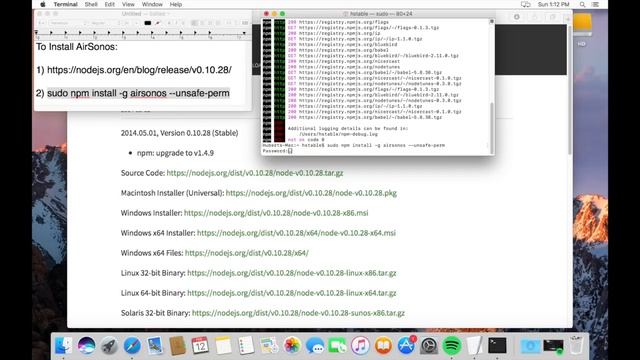Open Calendar icon showing 12
The width and height of the screenshot is (640, 360).
click(200, 346)
